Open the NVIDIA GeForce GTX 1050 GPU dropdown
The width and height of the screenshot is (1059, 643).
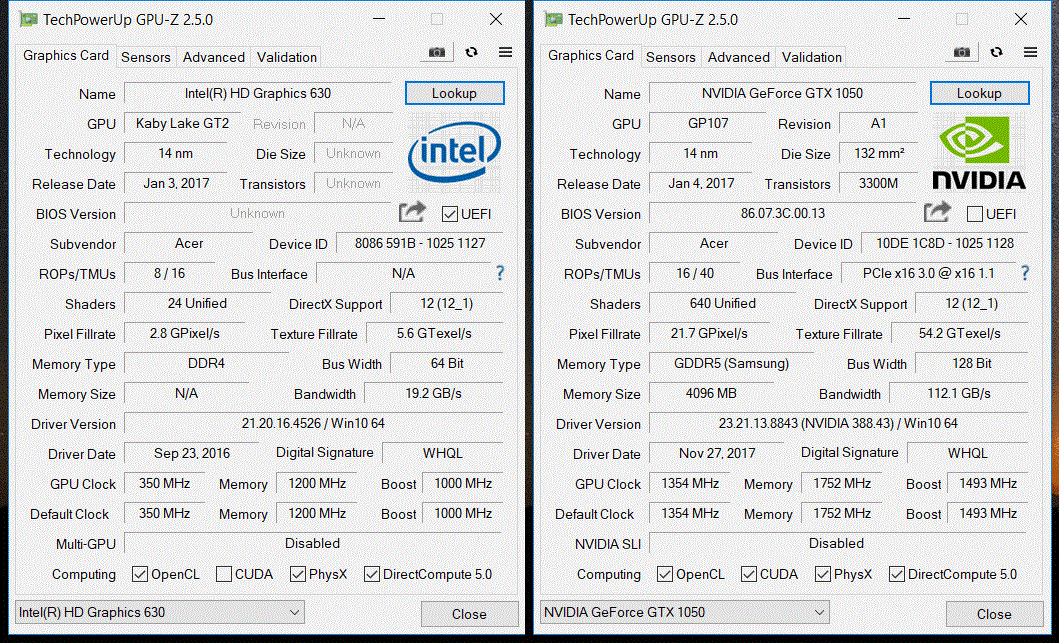pyautogui.click(x=684, y=613)
